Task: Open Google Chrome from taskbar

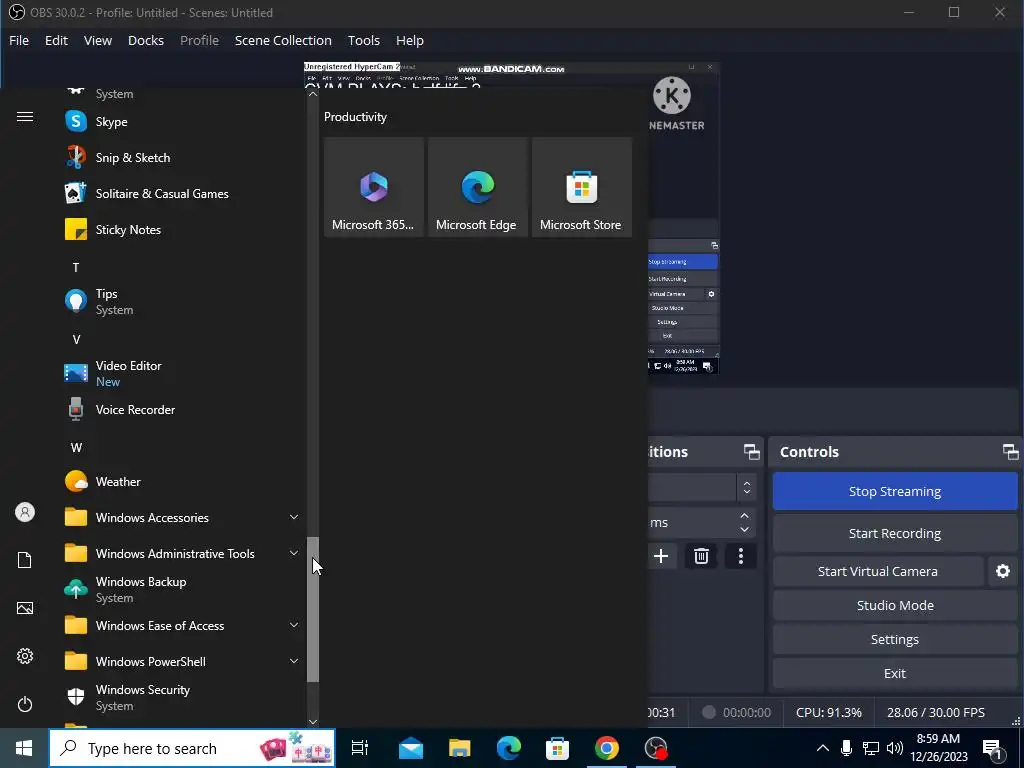Action: (x=607, y=748)
